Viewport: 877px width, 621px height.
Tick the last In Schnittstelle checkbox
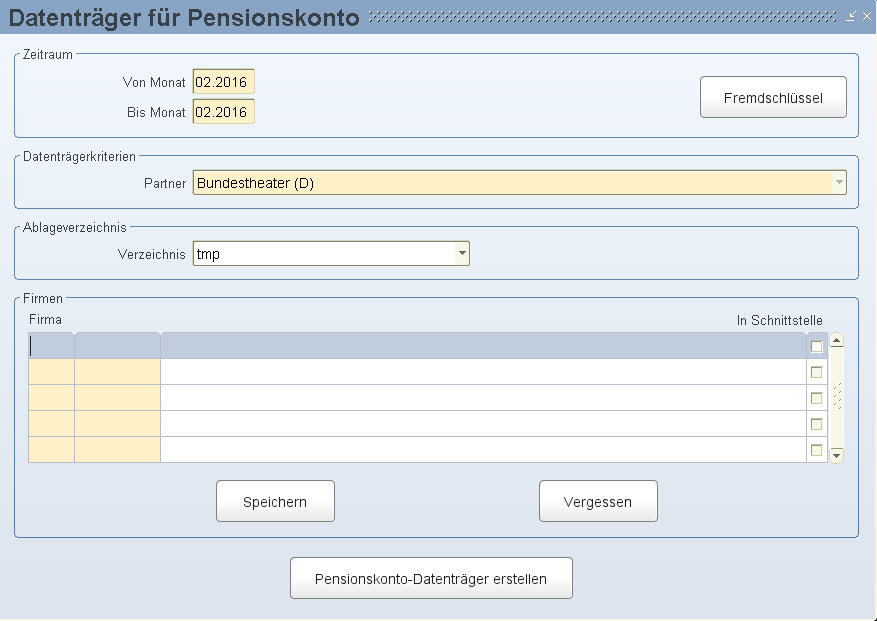point(817,450)
